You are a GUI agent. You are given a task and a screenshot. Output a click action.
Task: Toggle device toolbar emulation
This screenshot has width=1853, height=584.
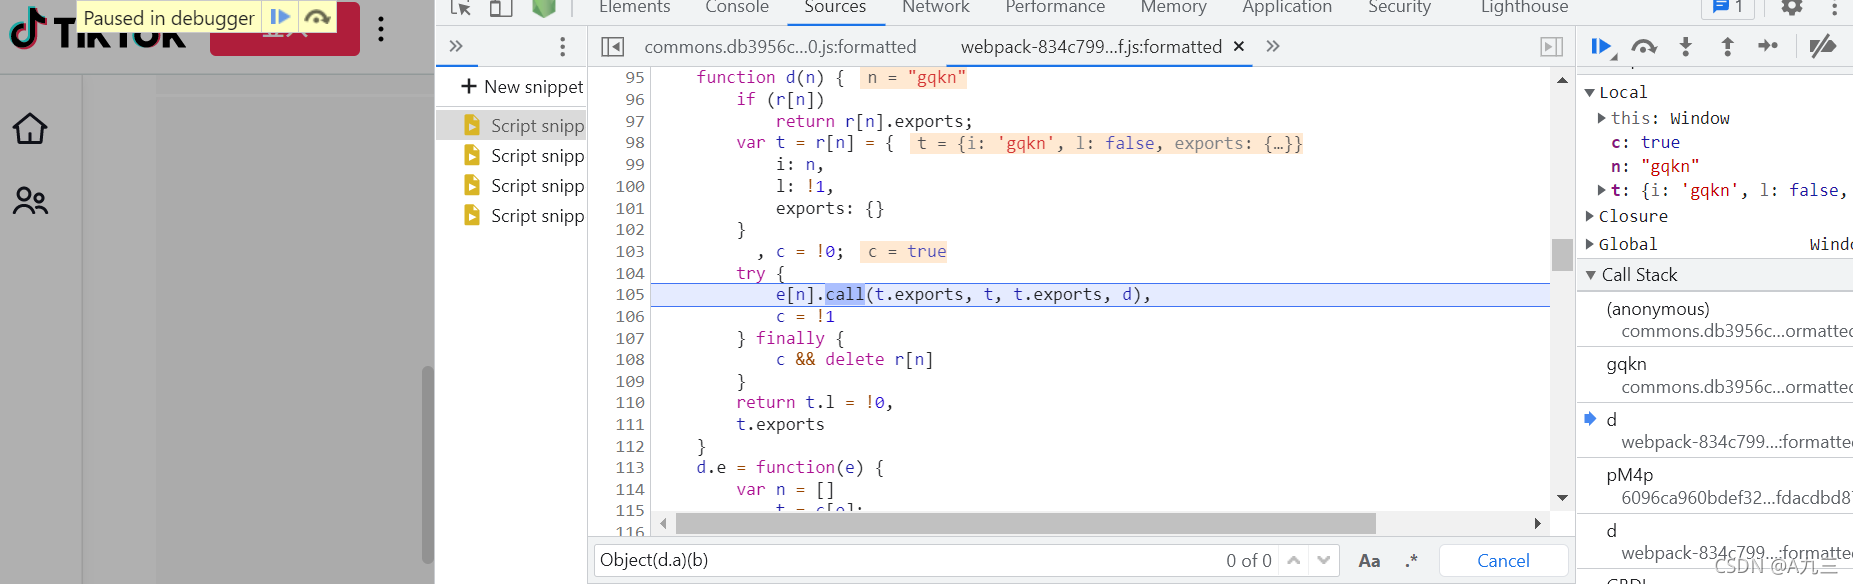click(x=501, y=8)
